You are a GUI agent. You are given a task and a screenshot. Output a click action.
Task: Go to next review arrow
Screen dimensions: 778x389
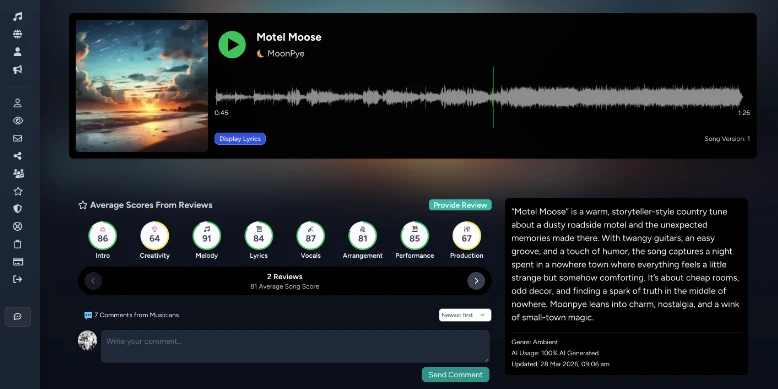tap(476, 281)
